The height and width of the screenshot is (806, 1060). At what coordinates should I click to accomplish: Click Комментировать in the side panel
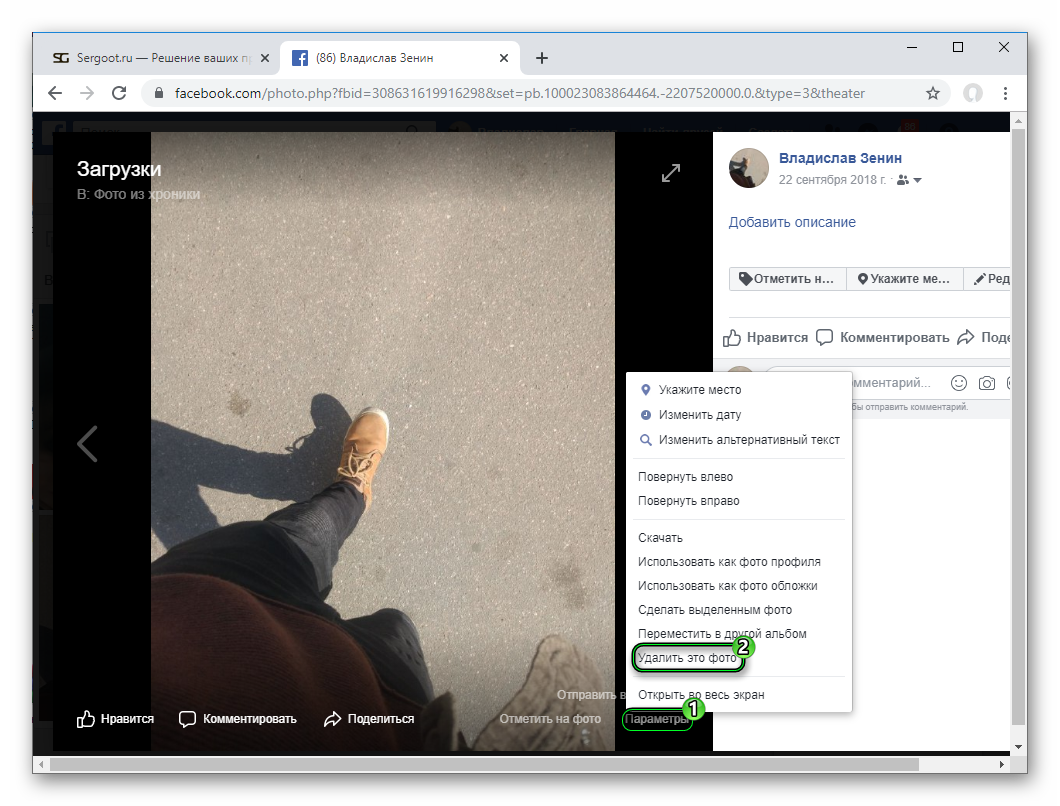click(x=882, y=337)
